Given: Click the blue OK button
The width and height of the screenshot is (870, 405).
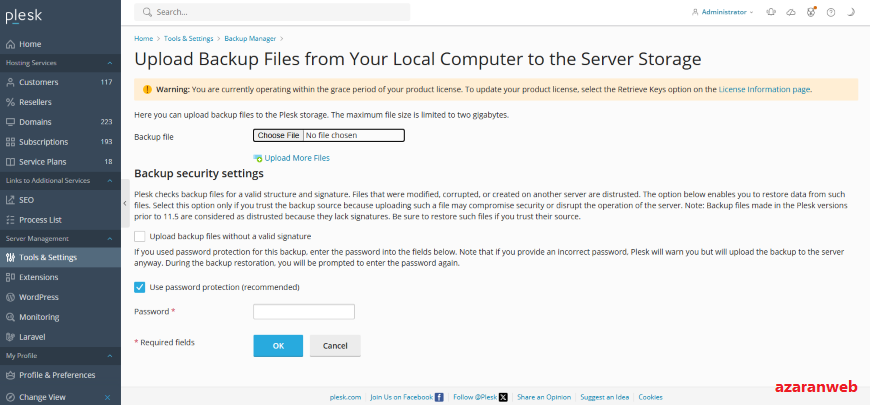Looking at the screenshot, I should 278,346.
